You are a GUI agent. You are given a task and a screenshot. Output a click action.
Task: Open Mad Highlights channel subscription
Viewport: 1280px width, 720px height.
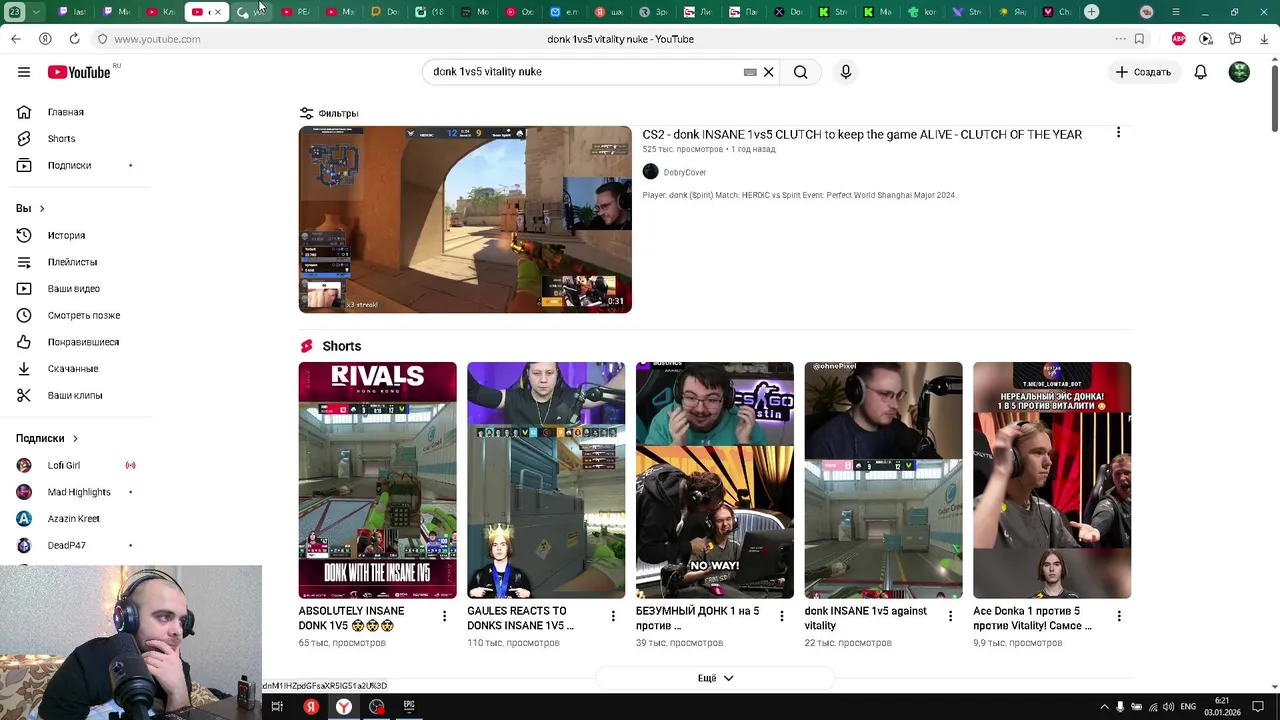point(79,492)
